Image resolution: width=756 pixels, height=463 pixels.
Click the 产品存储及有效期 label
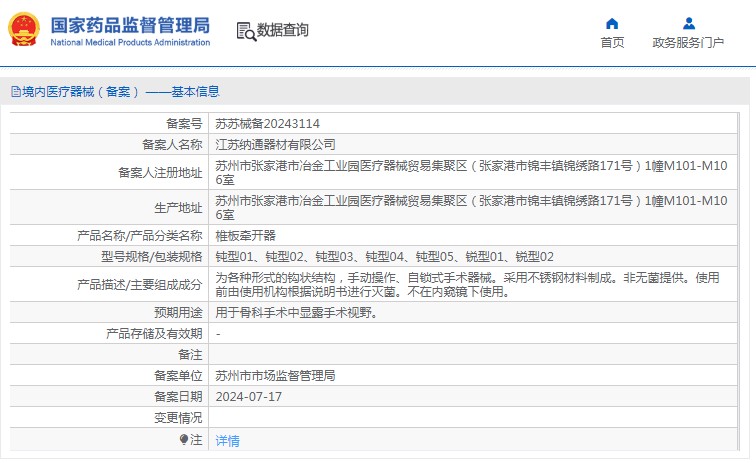[x=154, y=334]
